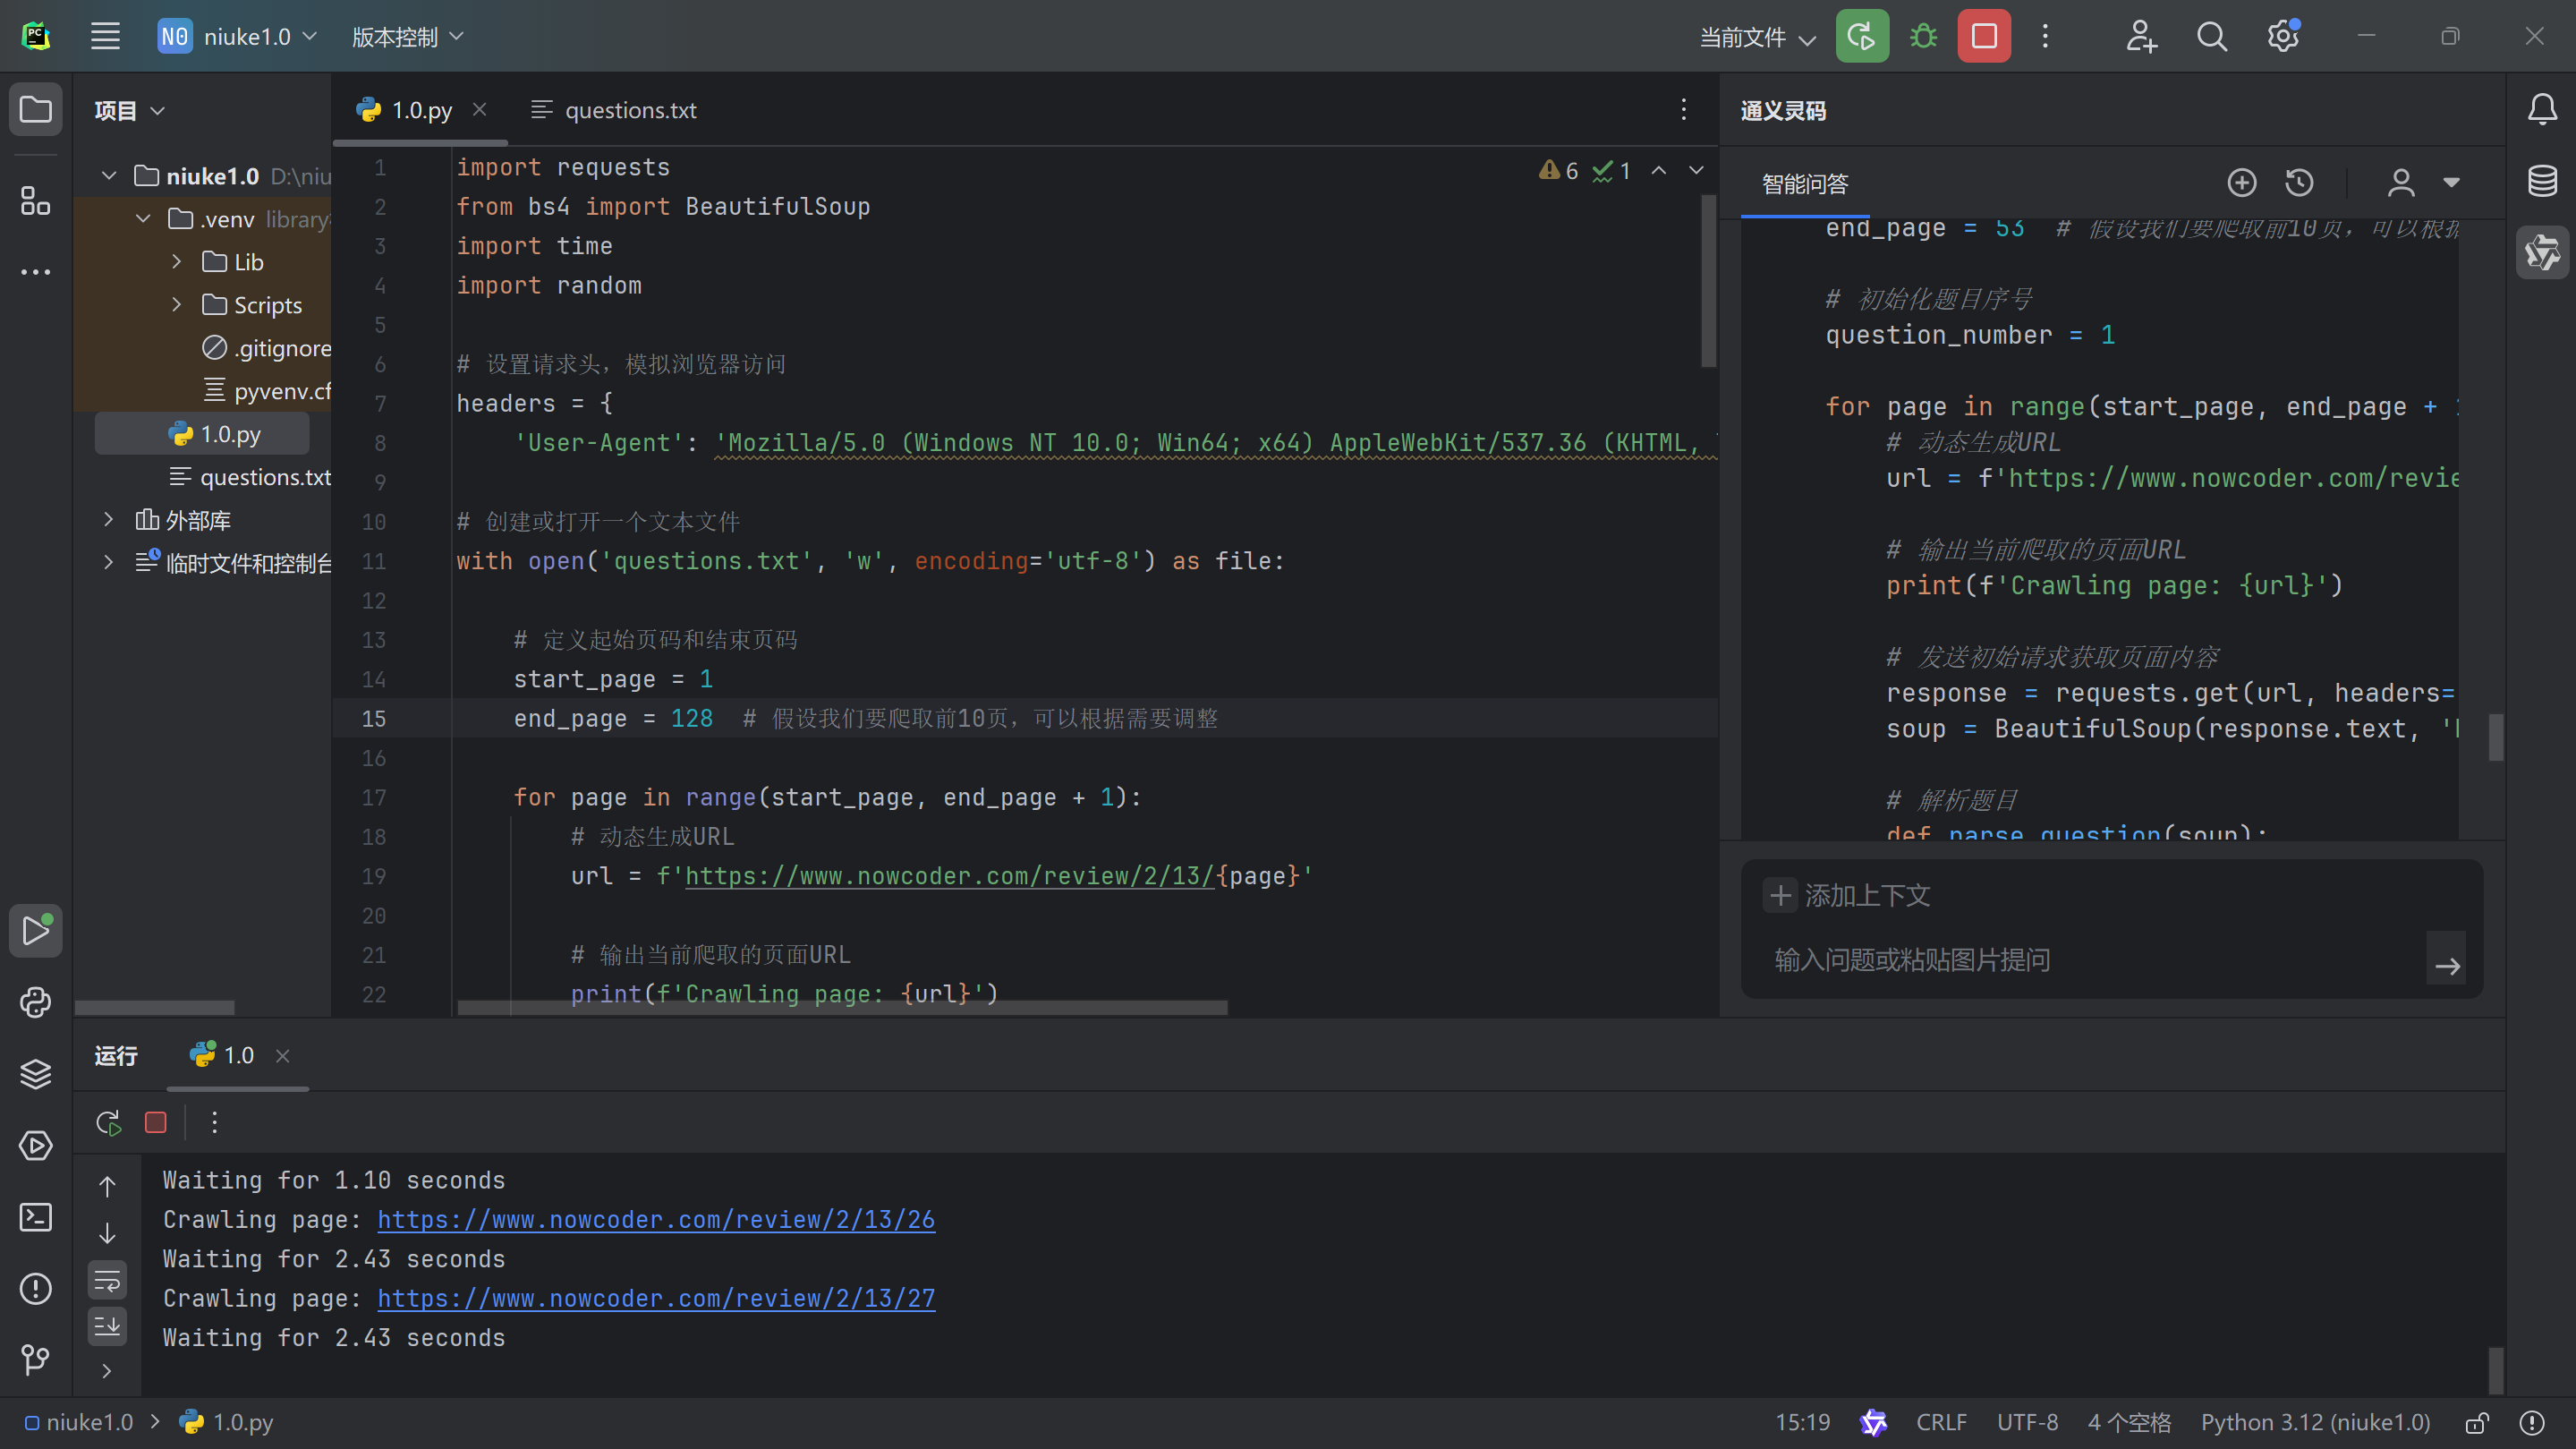Screen dimensions: 2576x1449
Task: Stop 1.0 in the Run panel toolbar
Action: point(156,1122)
